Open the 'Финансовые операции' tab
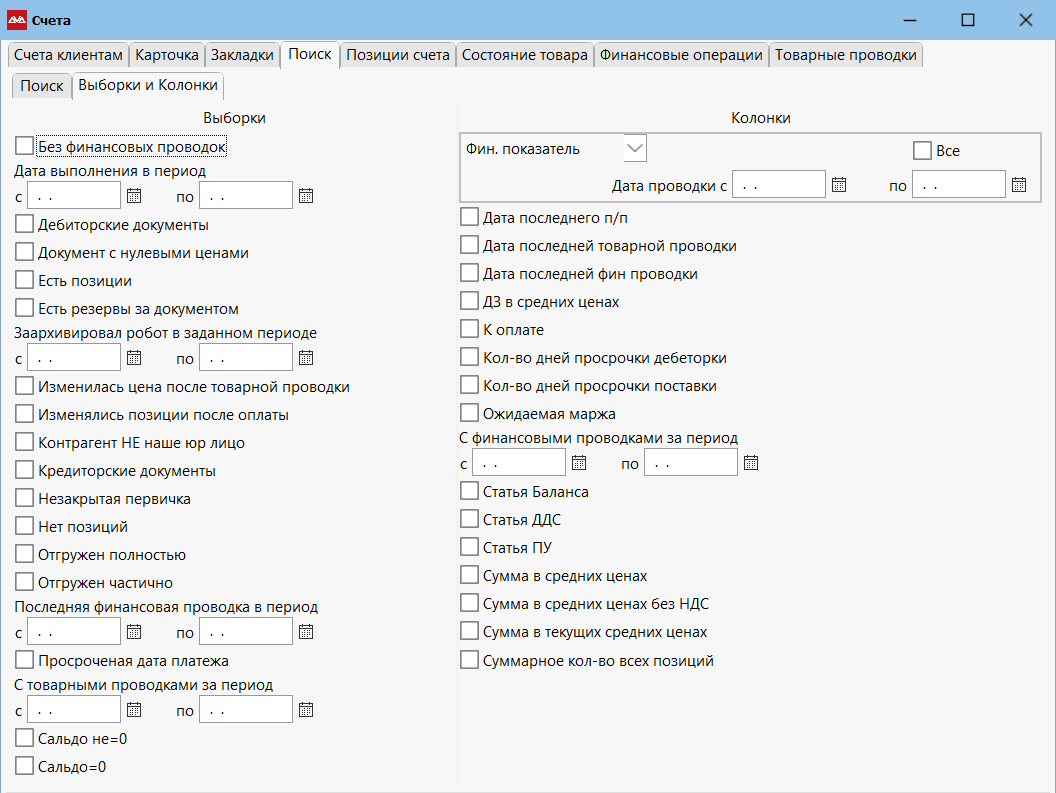The height and width of the screenshot is (793, 1056). pos(681,55)
